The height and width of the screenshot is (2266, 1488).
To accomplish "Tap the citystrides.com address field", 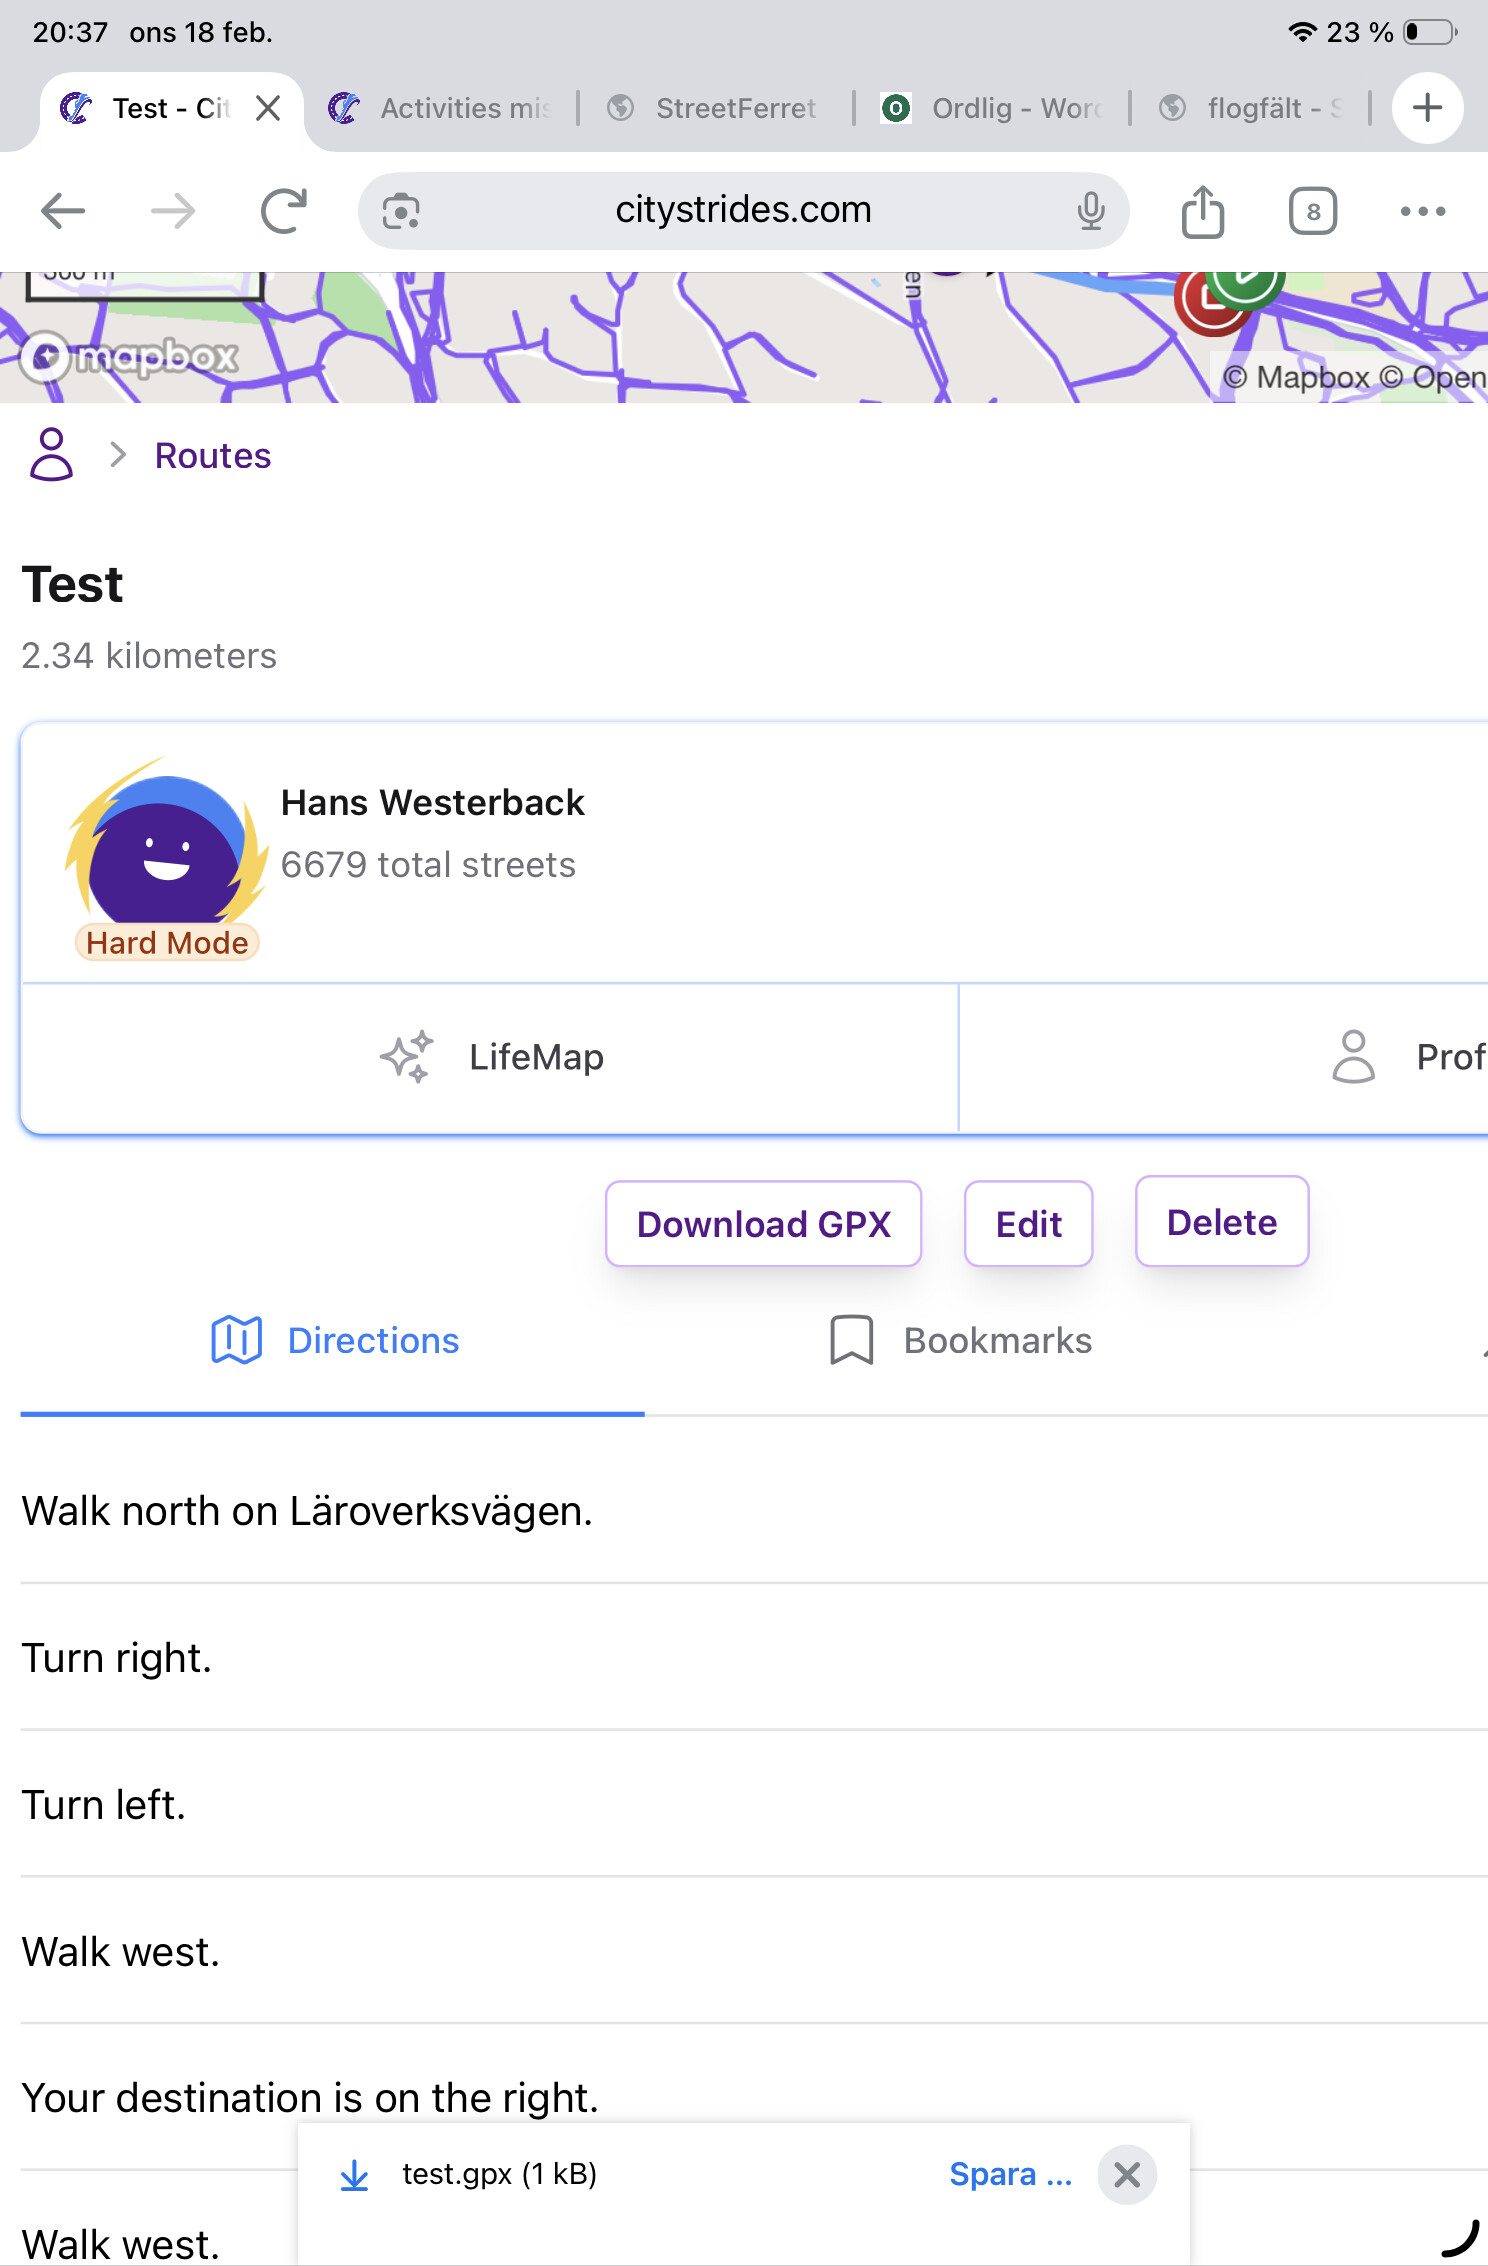I will [743, 211].
